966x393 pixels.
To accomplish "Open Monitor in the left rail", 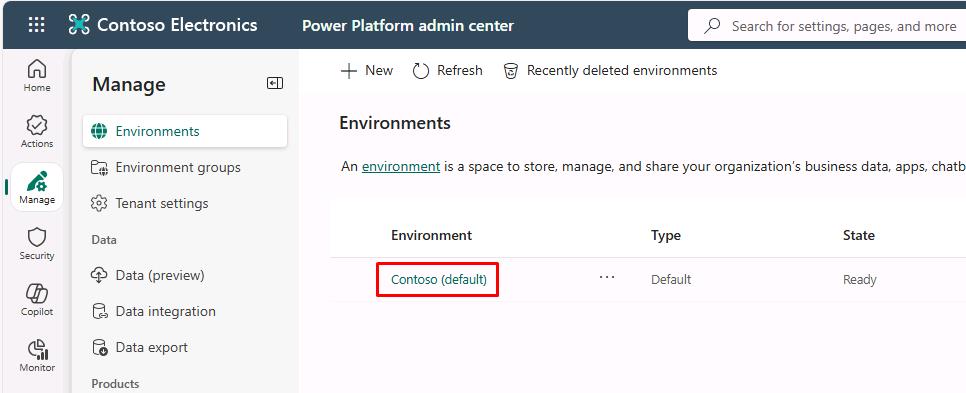I will pyautogui.click(x=37, y=356).
